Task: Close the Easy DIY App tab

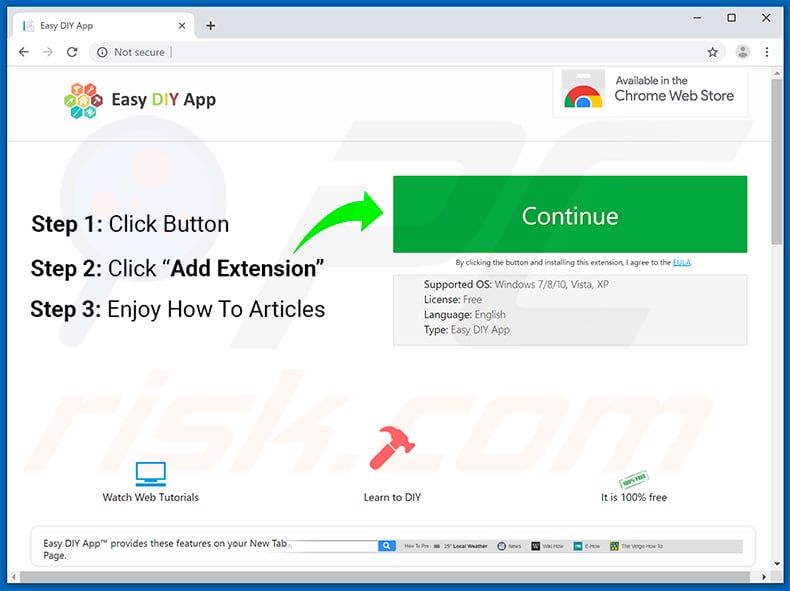Action: [182, 25]
